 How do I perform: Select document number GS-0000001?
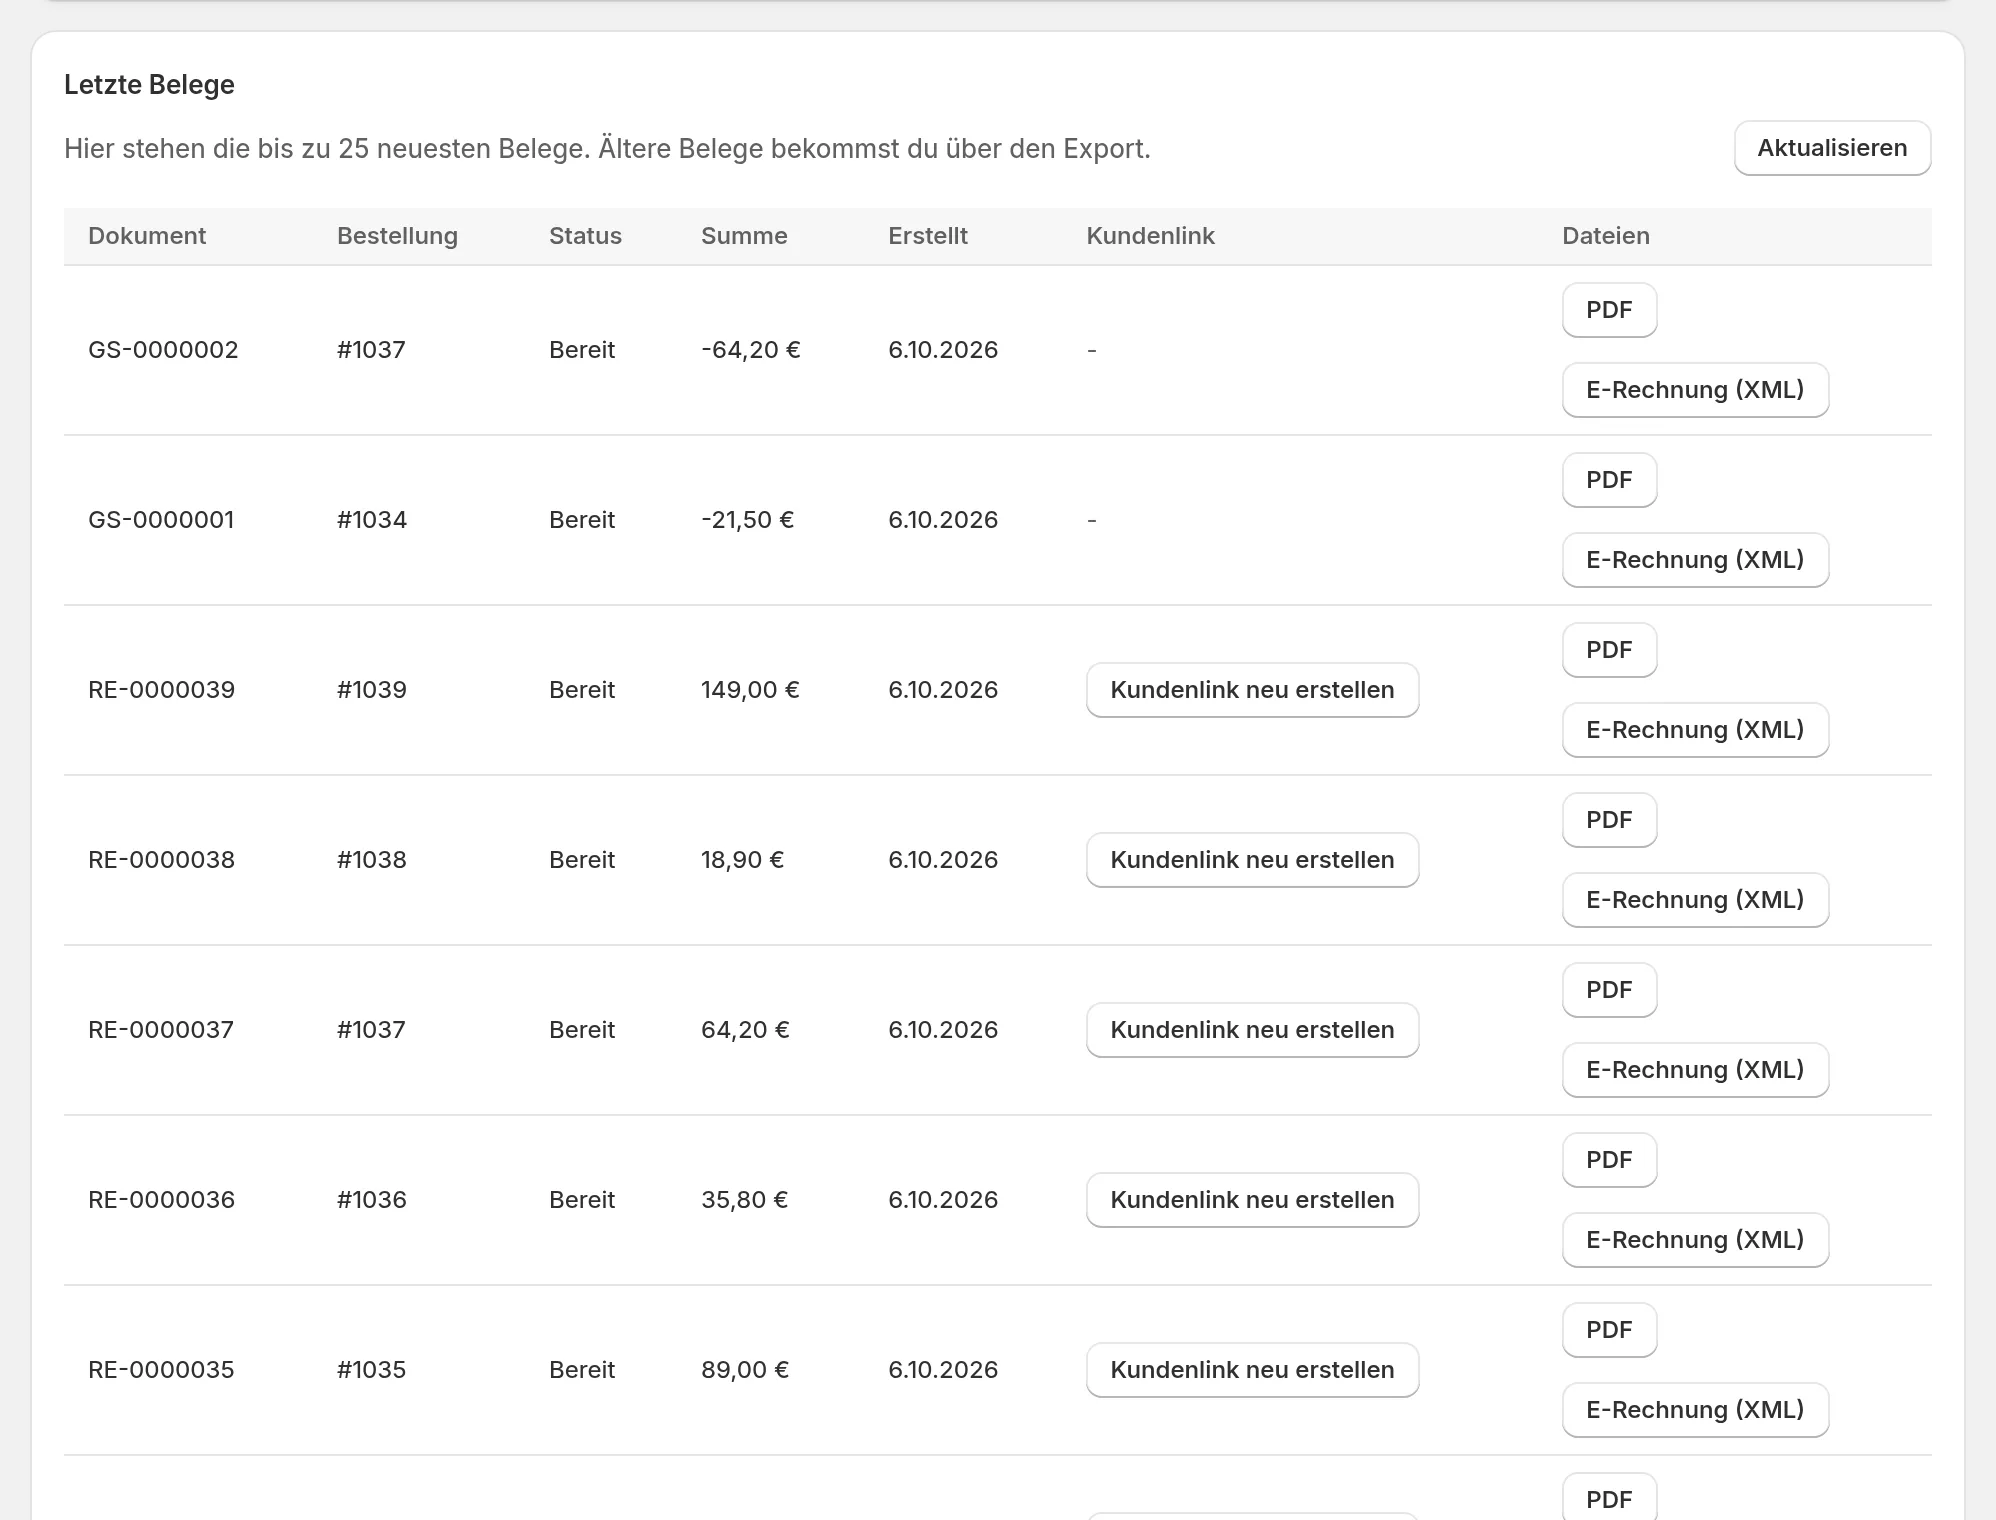coord(161,520)
